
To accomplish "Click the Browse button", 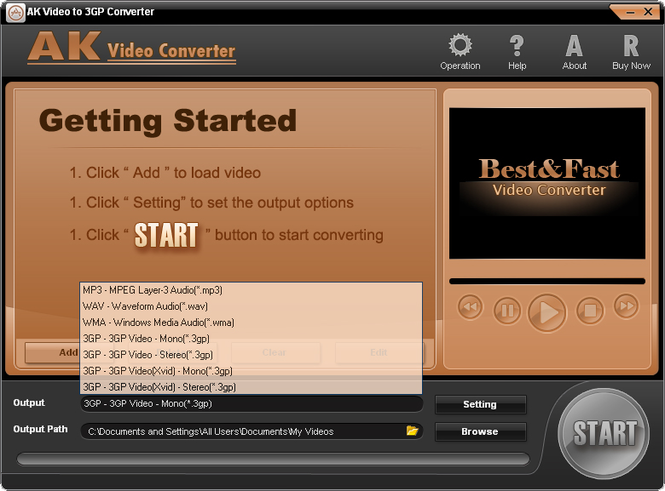I will [481, 432].
